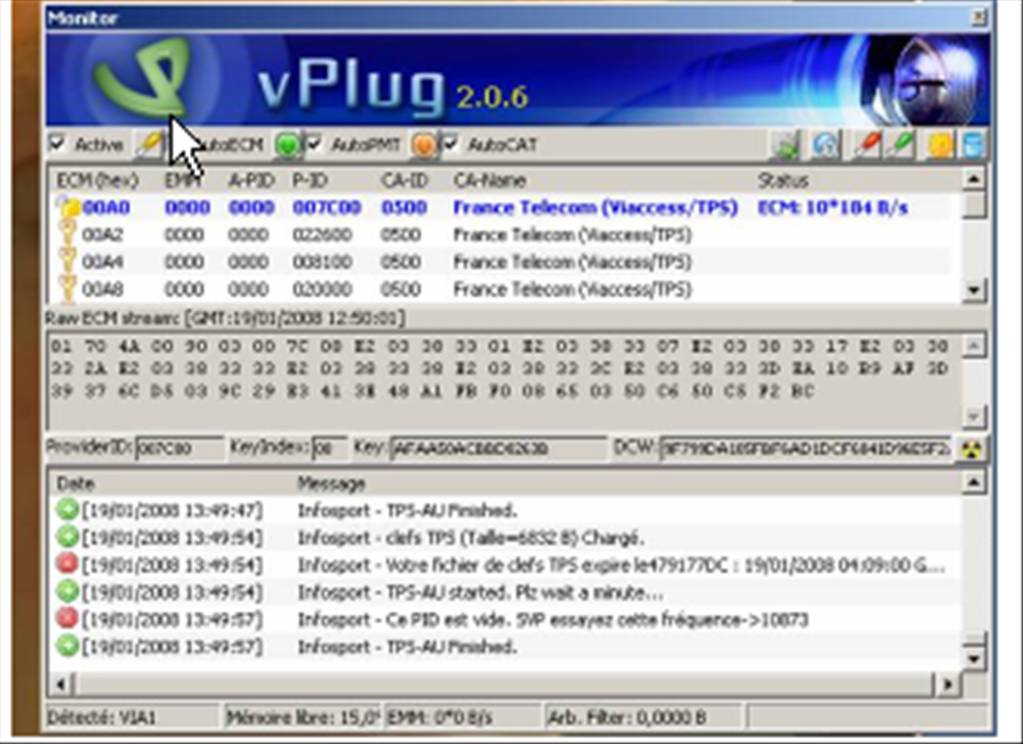Click green icon of 'TPS-AU started' log entry
1023x744 pixels.
click(x=67, y=591)
